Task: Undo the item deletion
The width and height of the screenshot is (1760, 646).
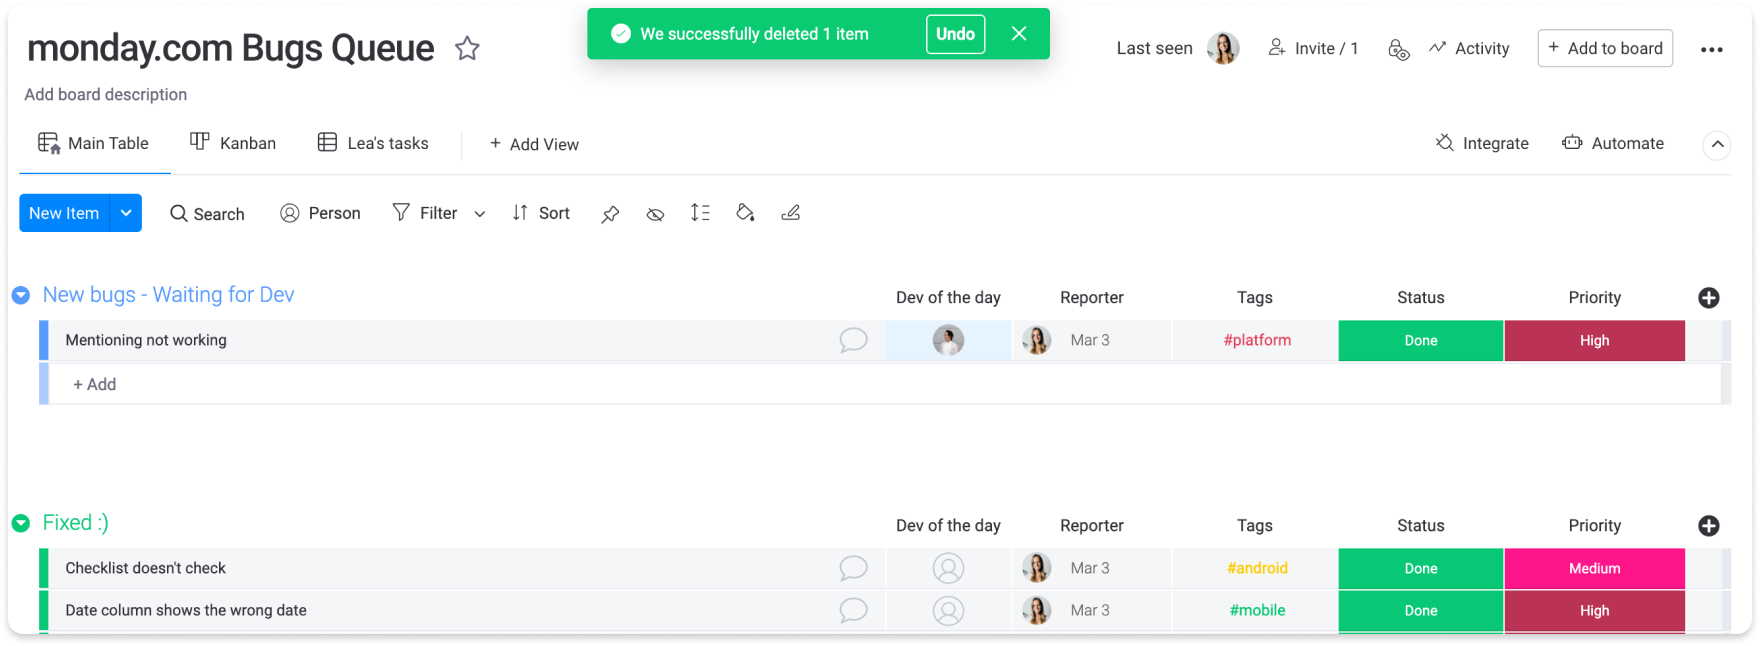Action: click(955, 34)
